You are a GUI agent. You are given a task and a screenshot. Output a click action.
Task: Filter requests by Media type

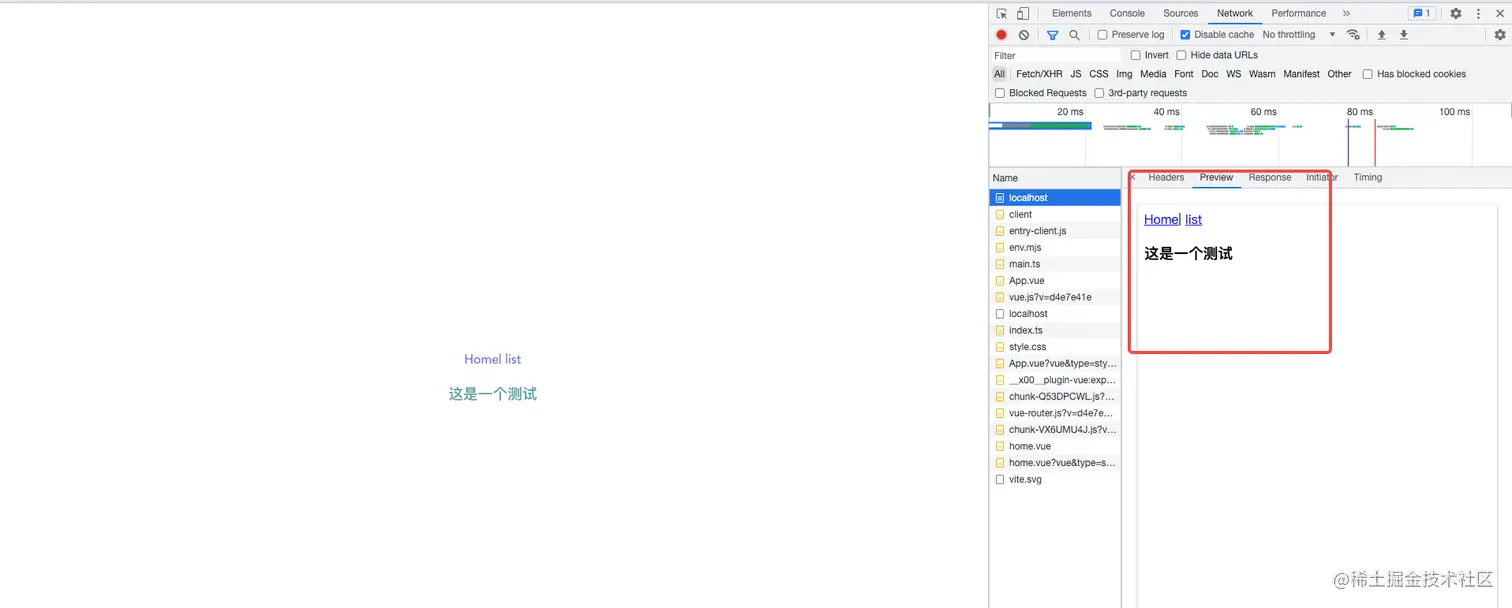click(x=1153, y=74)
